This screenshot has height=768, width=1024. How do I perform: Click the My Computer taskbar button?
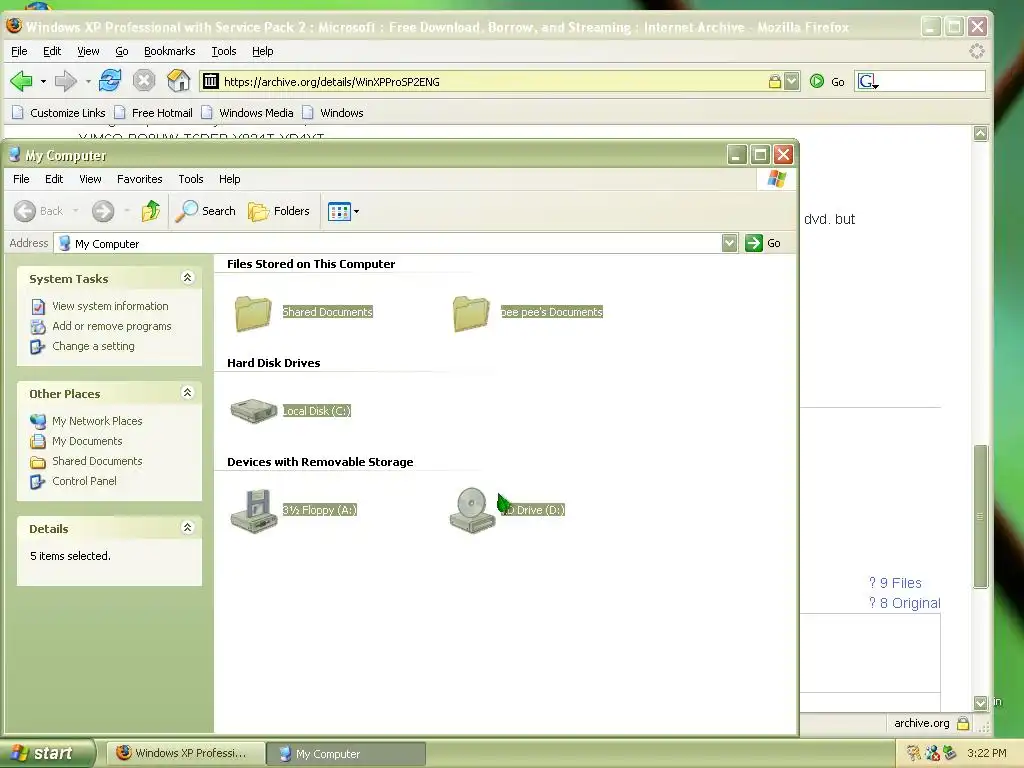pos(346,754)
